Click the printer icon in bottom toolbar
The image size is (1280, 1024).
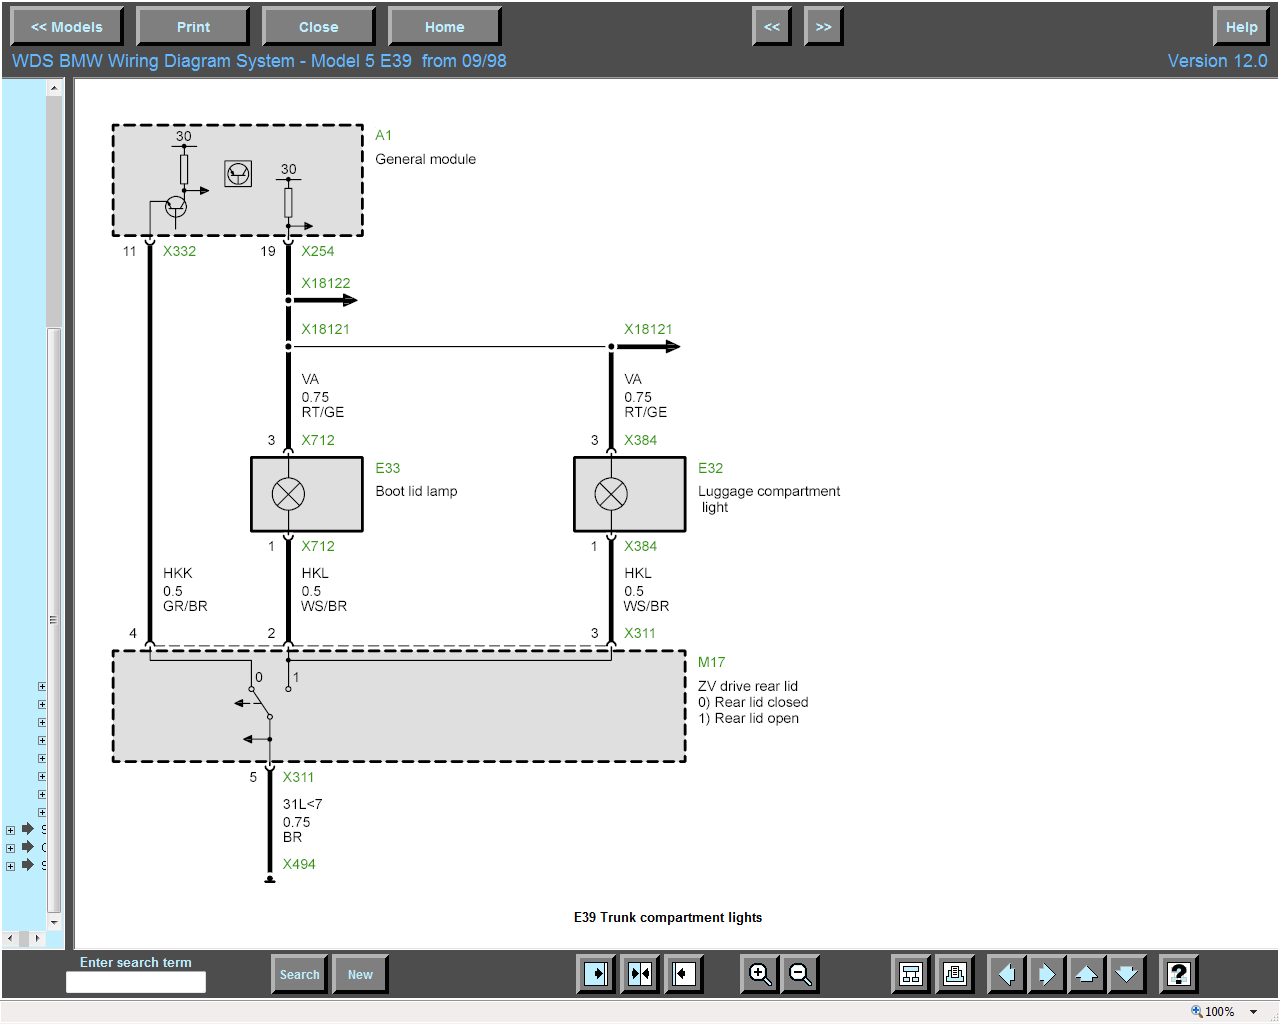pos(955,974)
